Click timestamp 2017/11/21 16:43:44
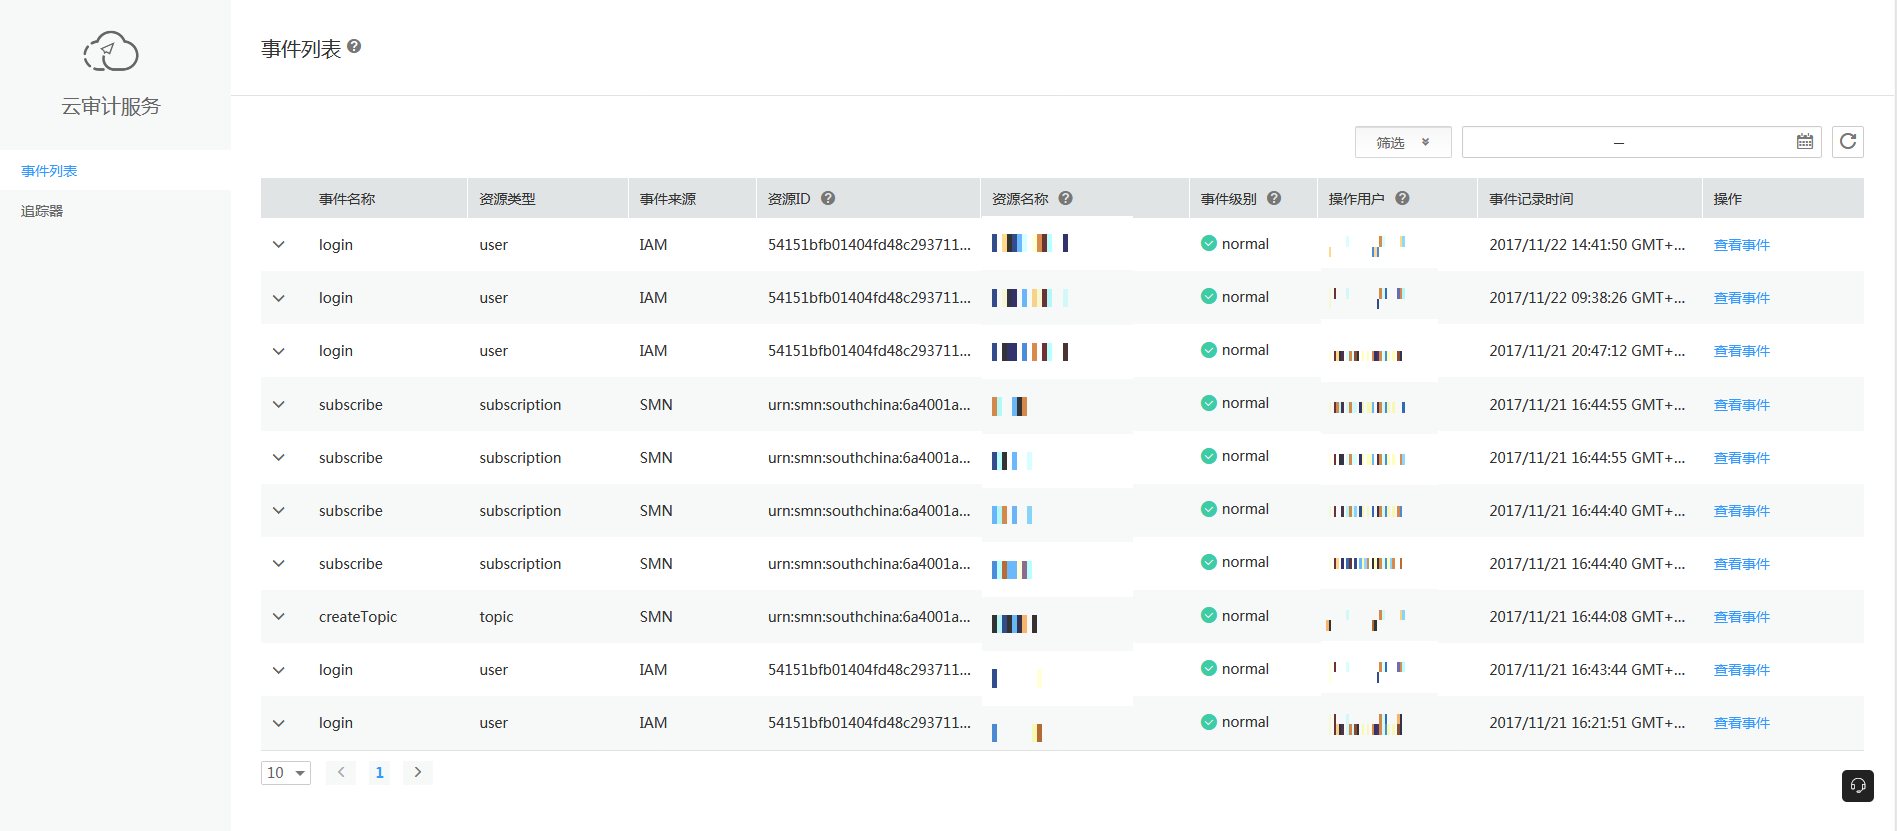The image size is (1897, 831). (x=1587, y=670)
